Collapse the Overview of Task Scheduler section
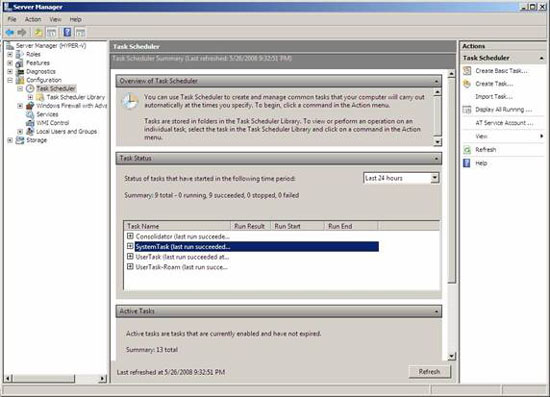Screen dimensions: 550x397 point(436,81)
